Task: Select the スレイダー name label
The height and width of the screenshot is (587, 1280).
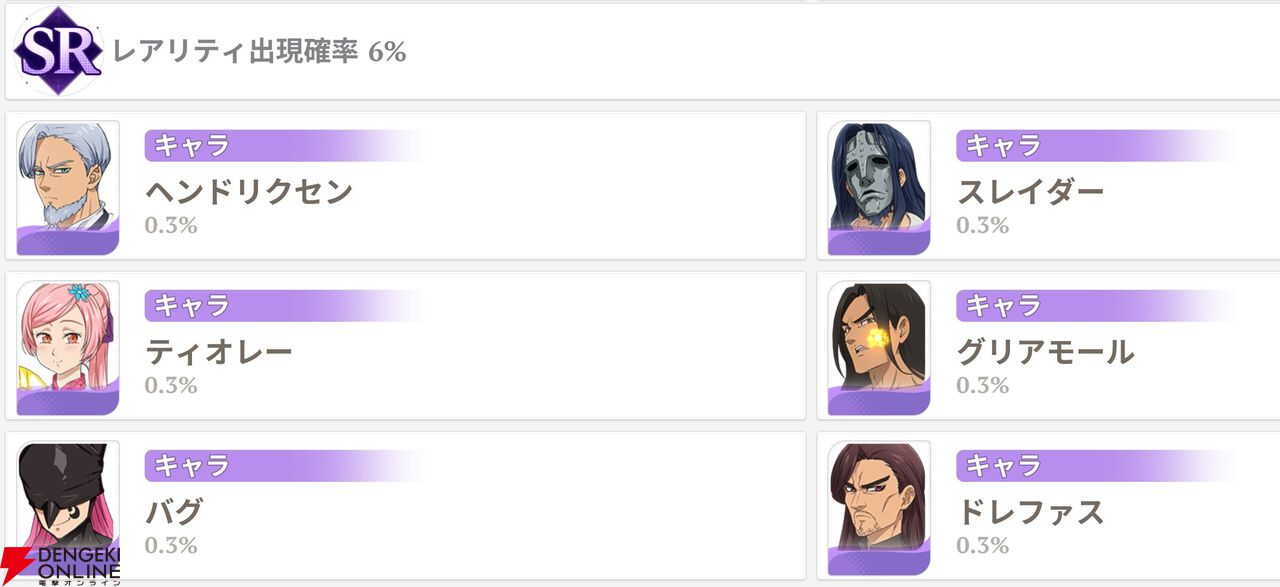Action: 1030,190
